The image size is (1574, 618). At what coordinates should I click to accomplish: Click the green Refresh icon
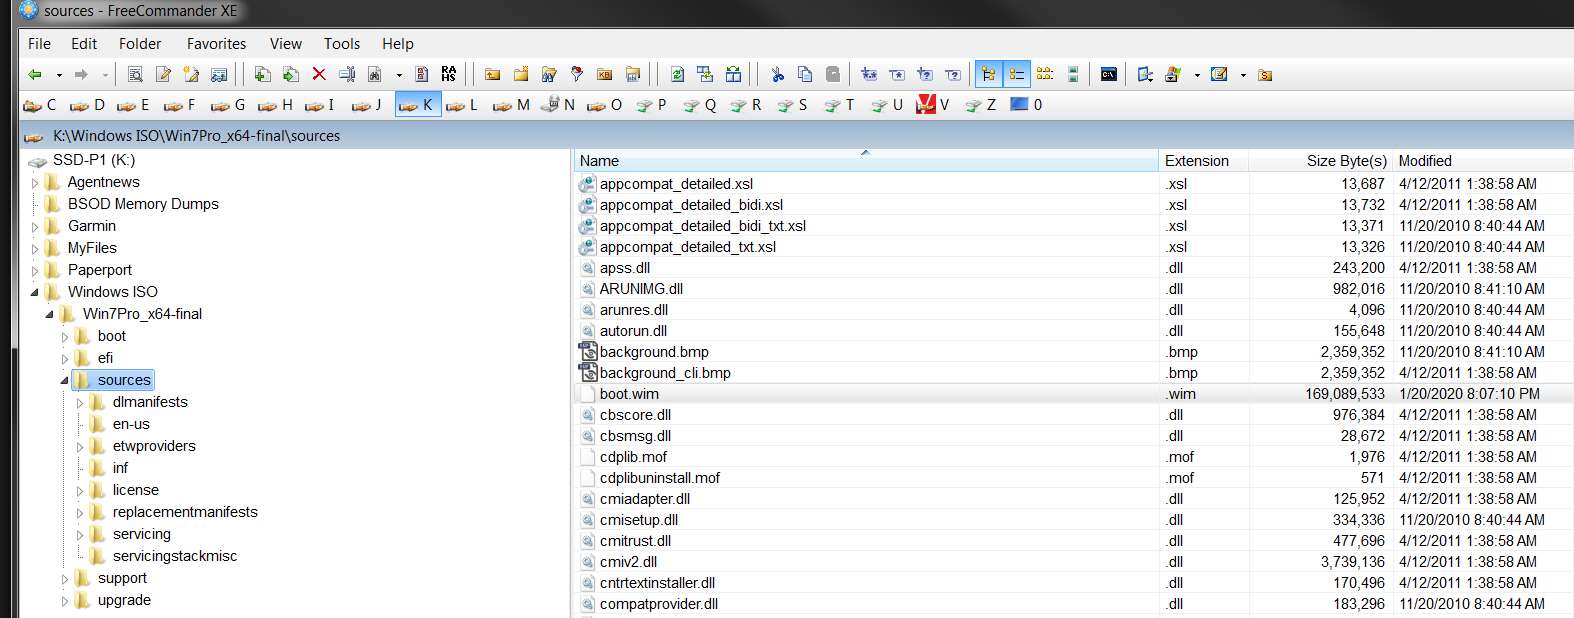677,75
